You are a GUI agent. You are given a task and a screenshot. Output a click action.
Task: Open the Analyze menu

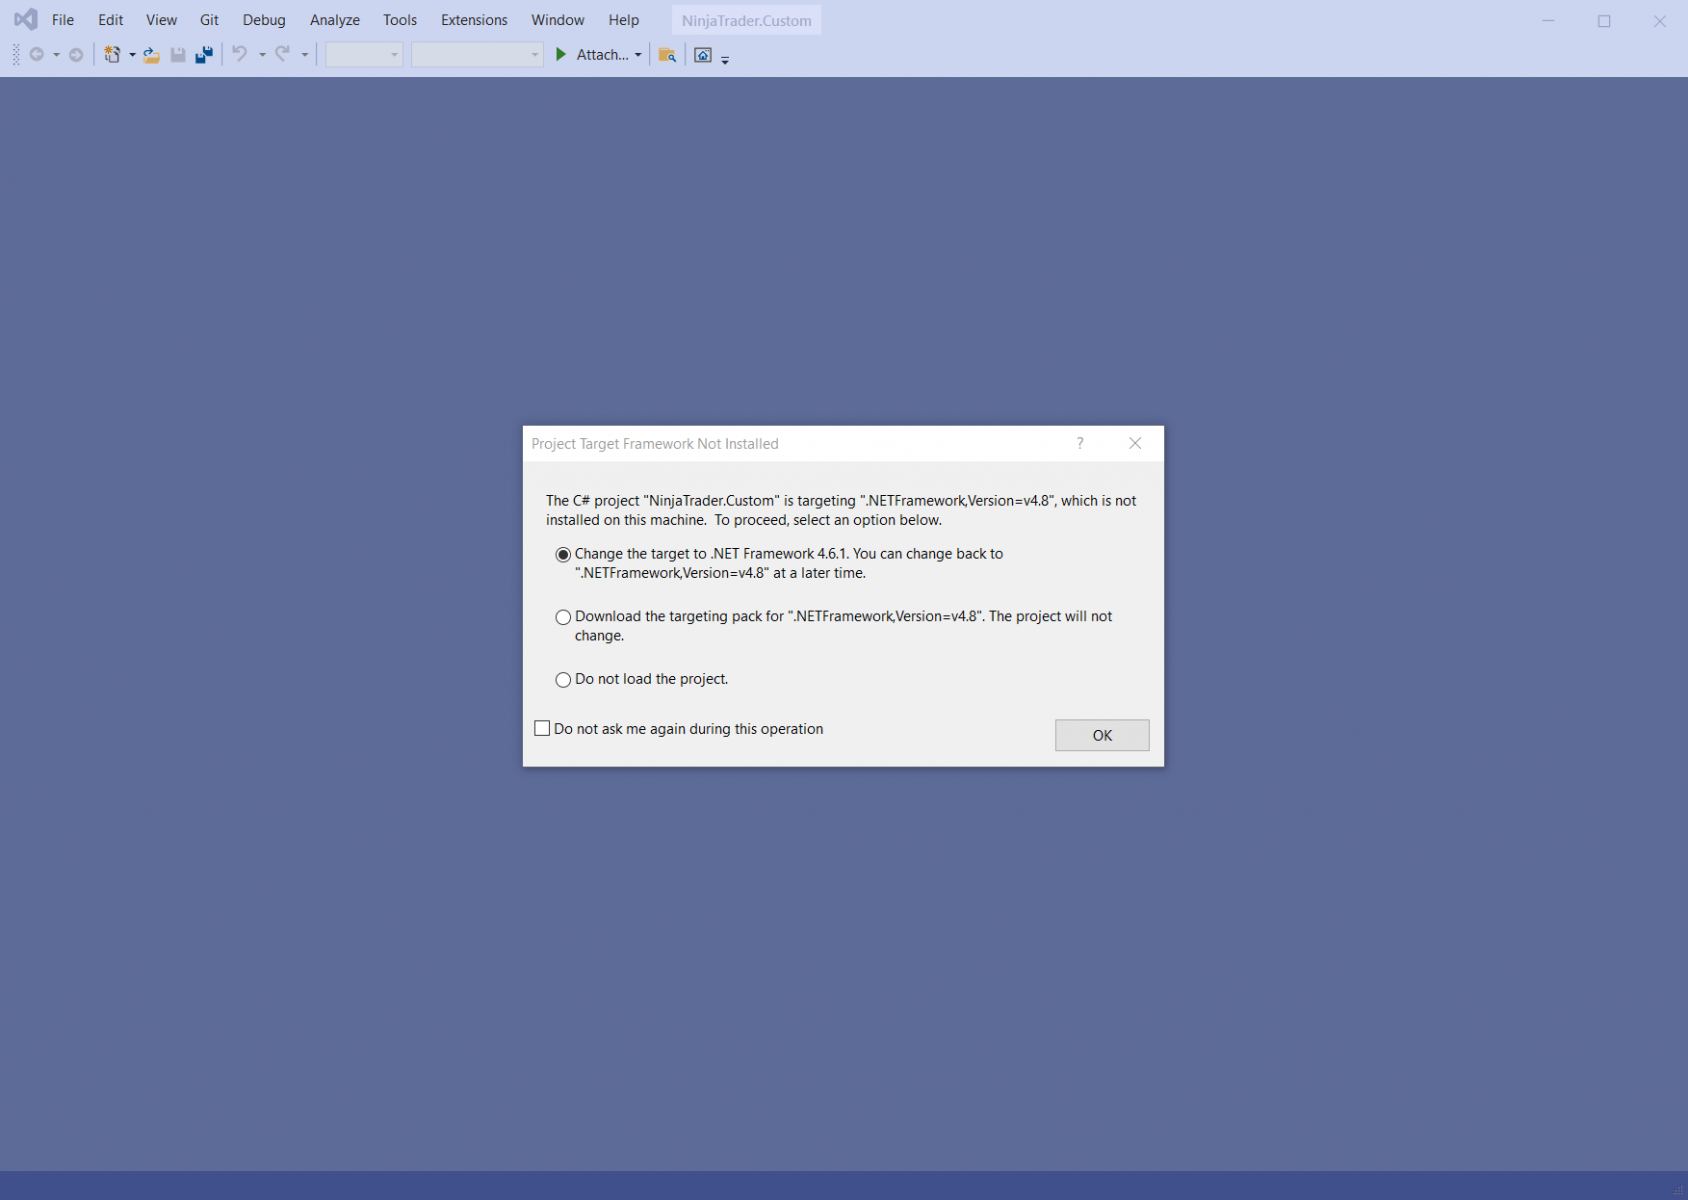point(335,20)
